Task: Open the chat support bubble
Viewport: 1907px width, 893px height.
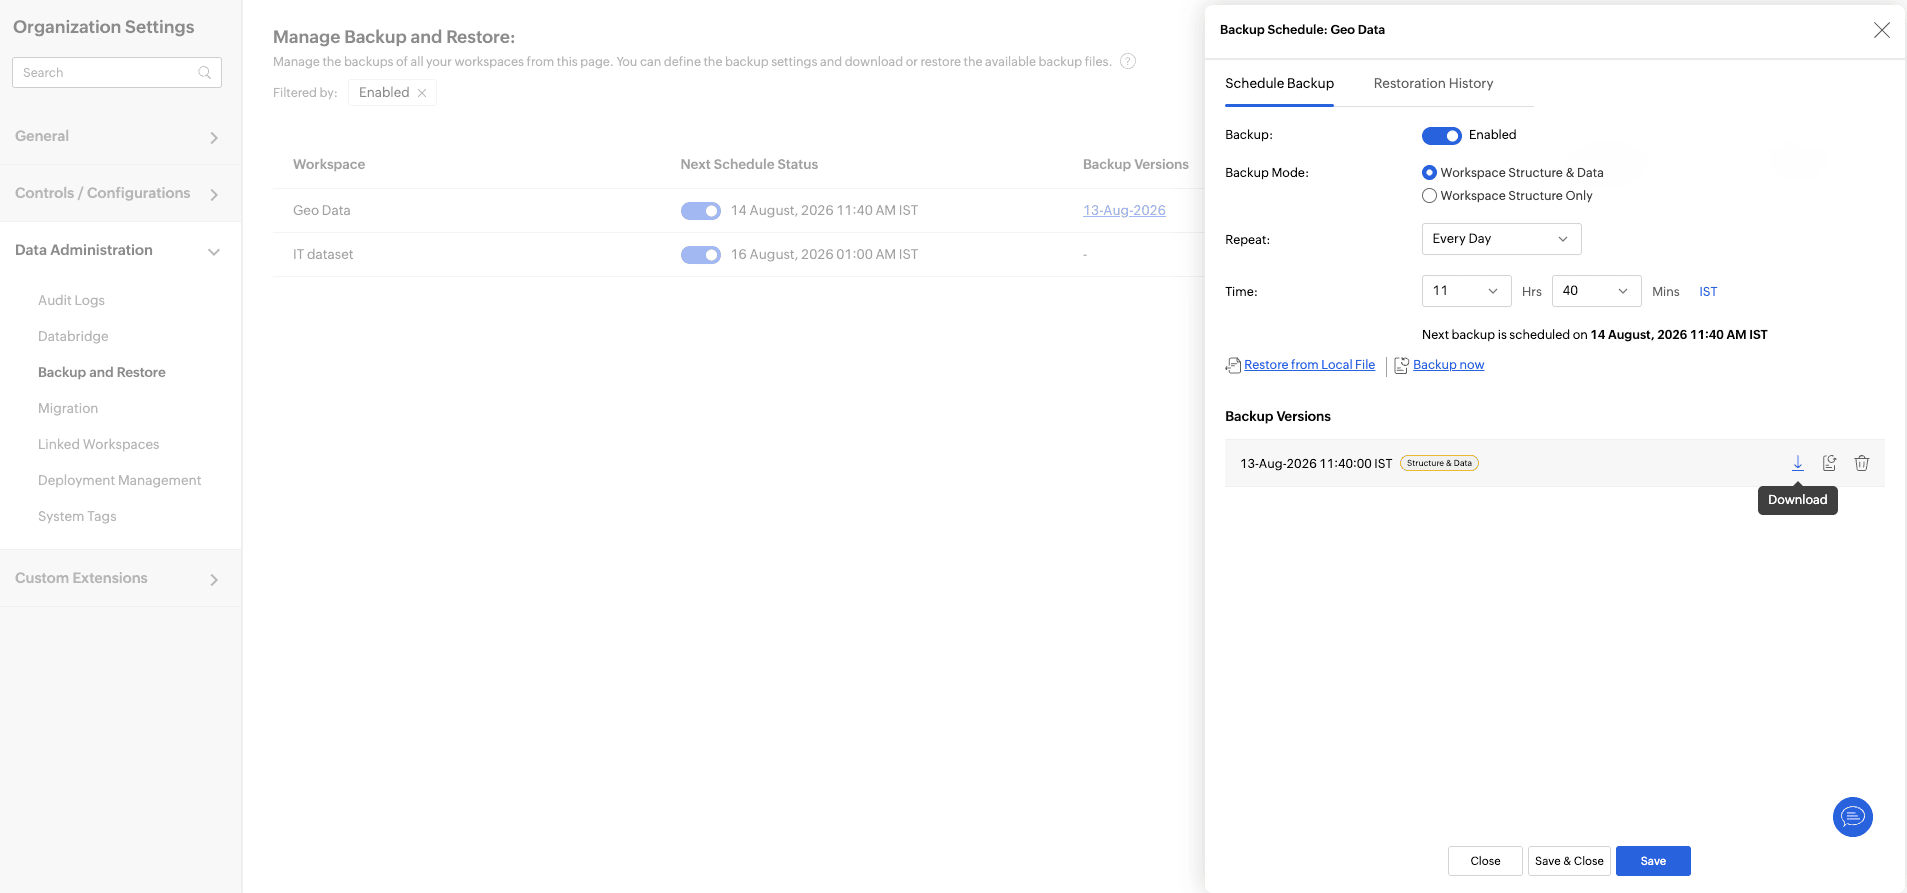Action: 1852,817
